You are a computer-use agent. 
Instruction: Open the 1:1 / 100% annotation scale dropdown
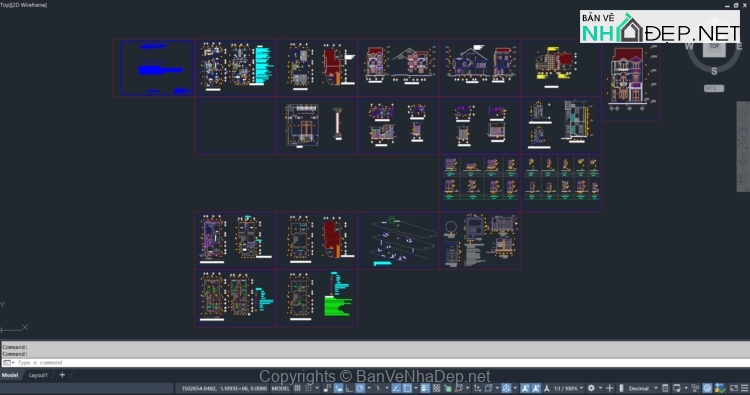point(569,388)
